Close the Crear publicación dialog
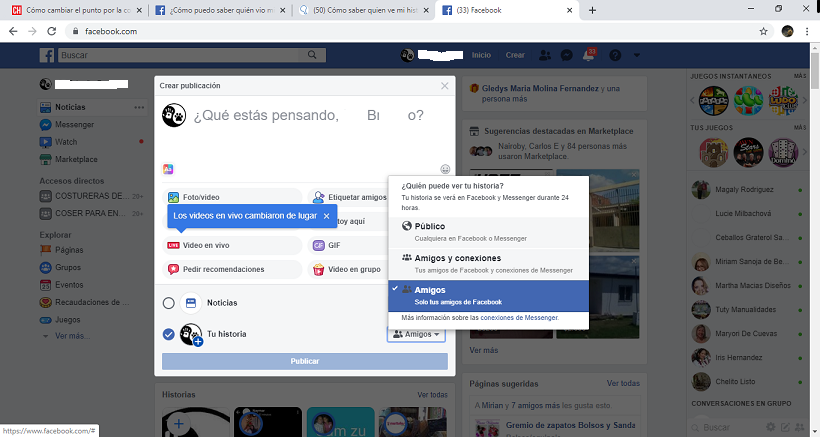Screen dimensions: 820x437 pyautogui.click(x=445, y=86)
